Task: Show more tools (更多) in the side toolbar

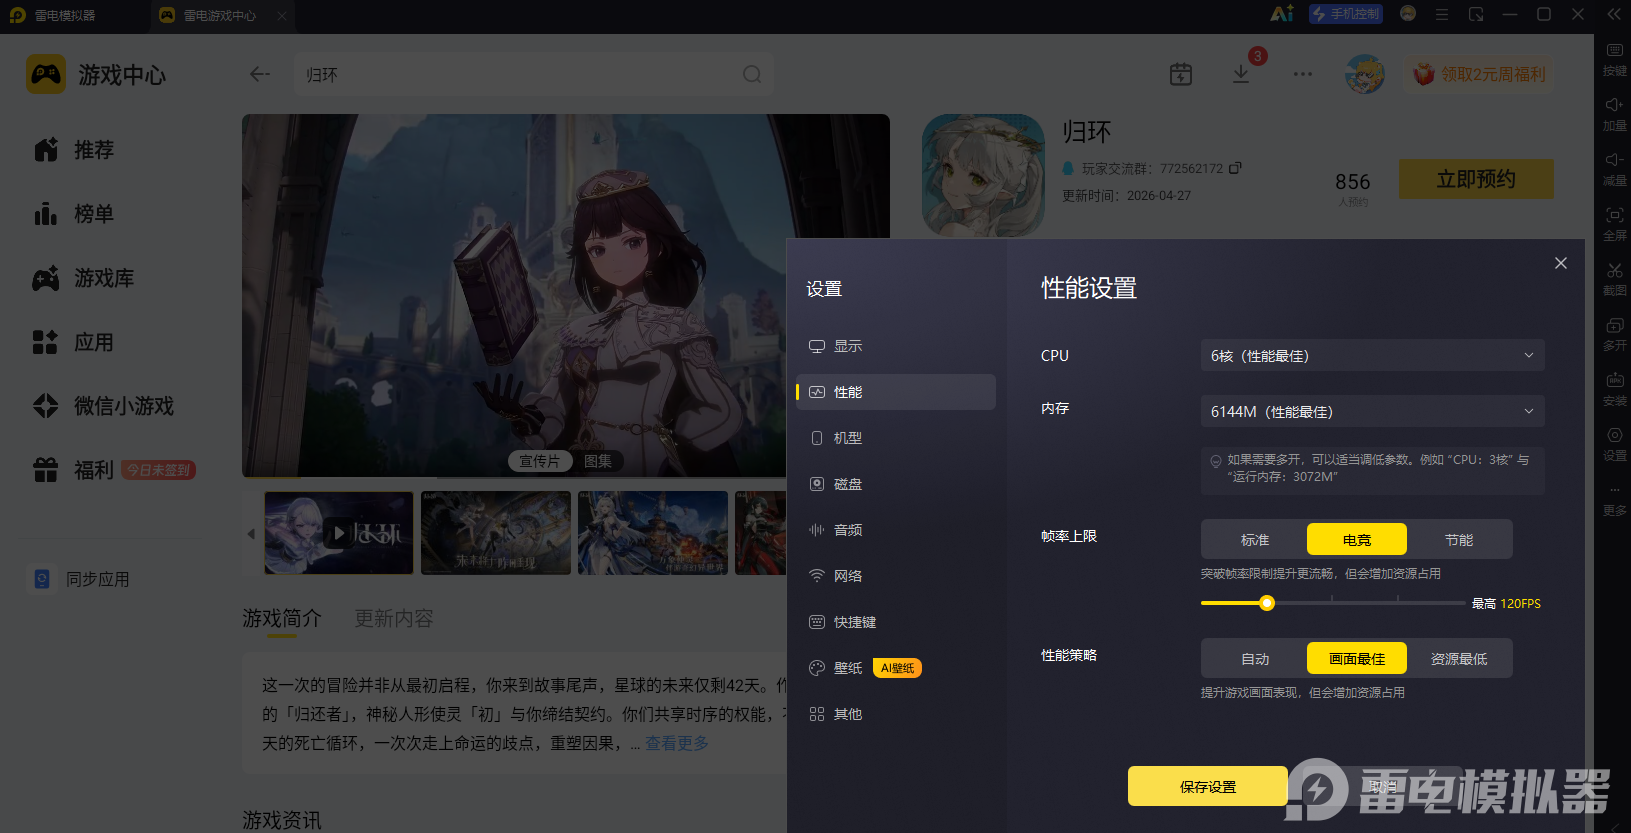Action: coord(1614,498)
